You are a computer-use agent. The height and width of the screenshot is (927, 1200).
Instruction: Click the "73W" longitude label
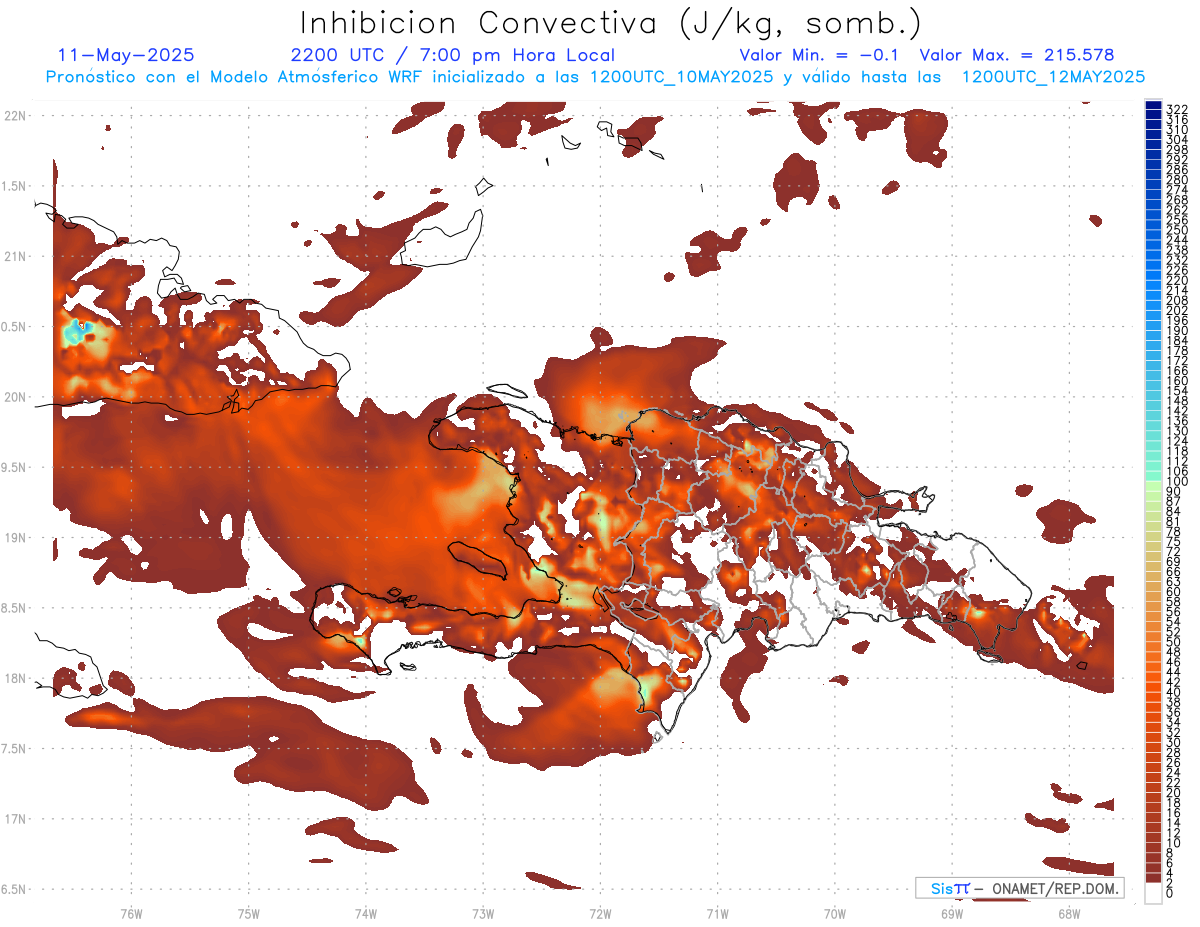(483, 914)
